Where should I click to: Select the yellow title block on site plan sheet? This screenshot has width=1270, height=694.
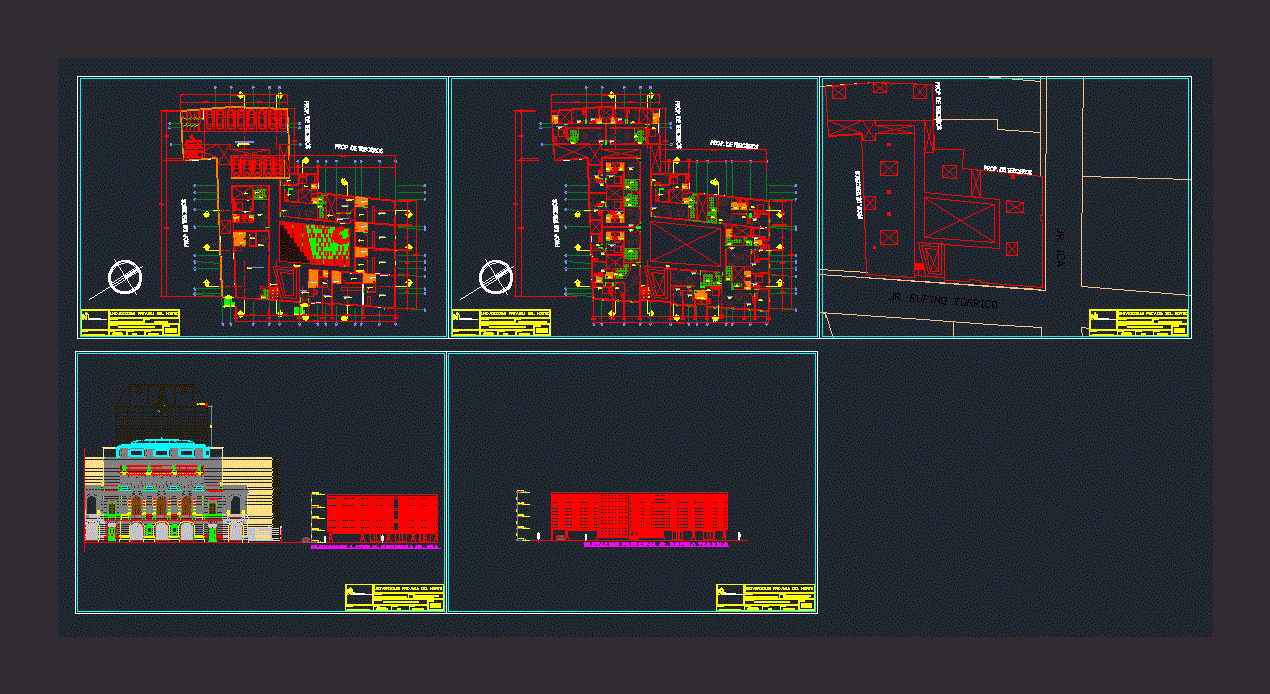tap(1138, 322)
